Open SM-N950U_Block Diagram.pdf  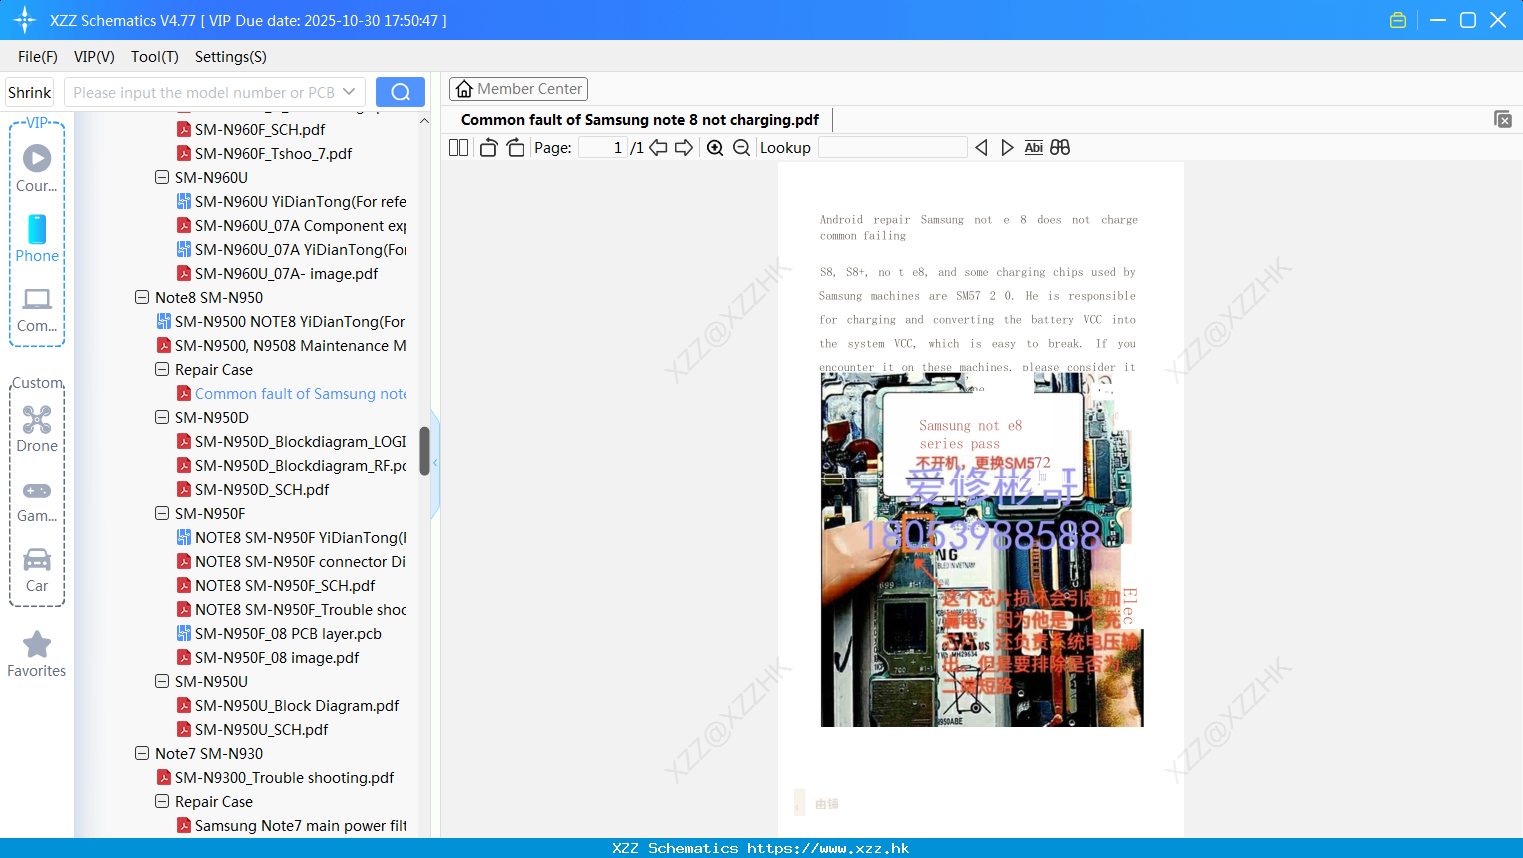pos(297,705)
